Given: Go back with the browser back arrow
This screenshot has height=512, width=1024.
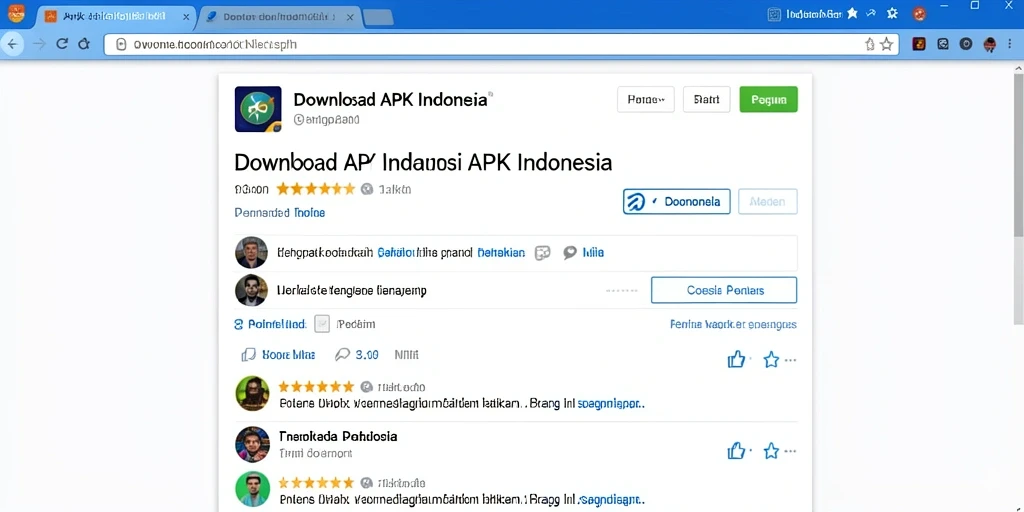Looking at the screenshot, I should point(12,44).
